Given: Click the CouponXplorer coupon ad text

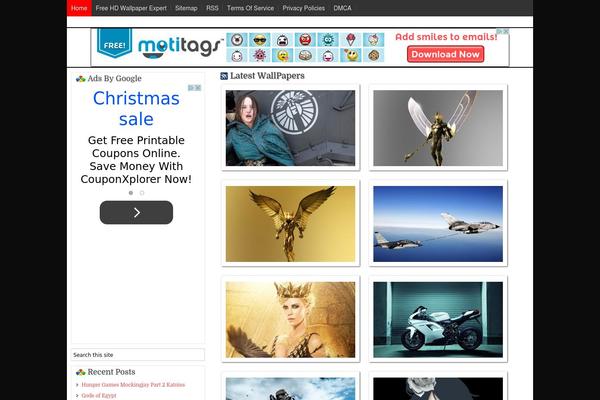Looking at the screenshot, I should coord(136,160).
